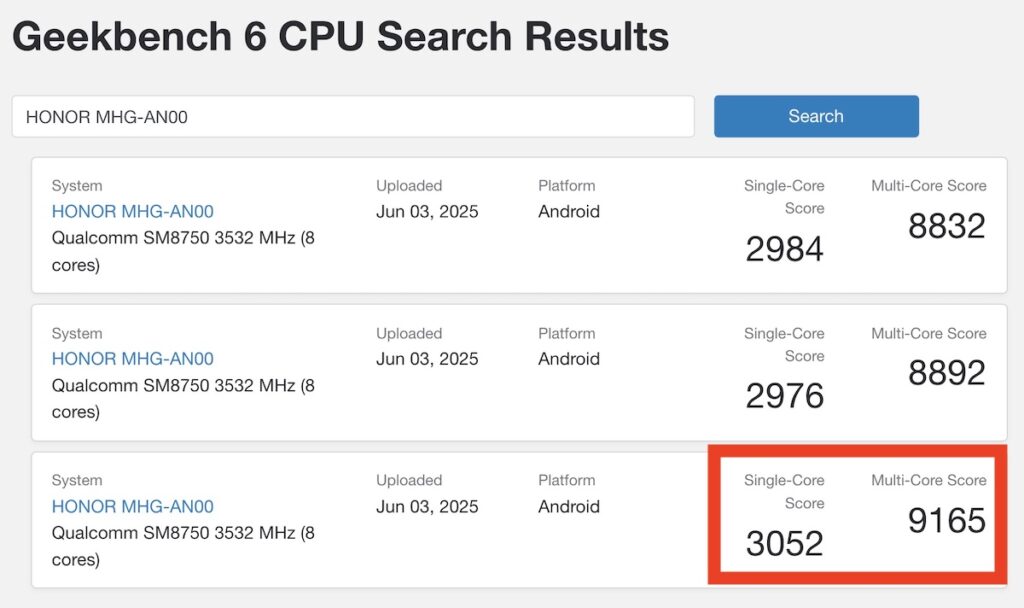Click Multi-Core Score label above 8832
The height and width of the screenshot is (608, 1024).
pos(929,185)
